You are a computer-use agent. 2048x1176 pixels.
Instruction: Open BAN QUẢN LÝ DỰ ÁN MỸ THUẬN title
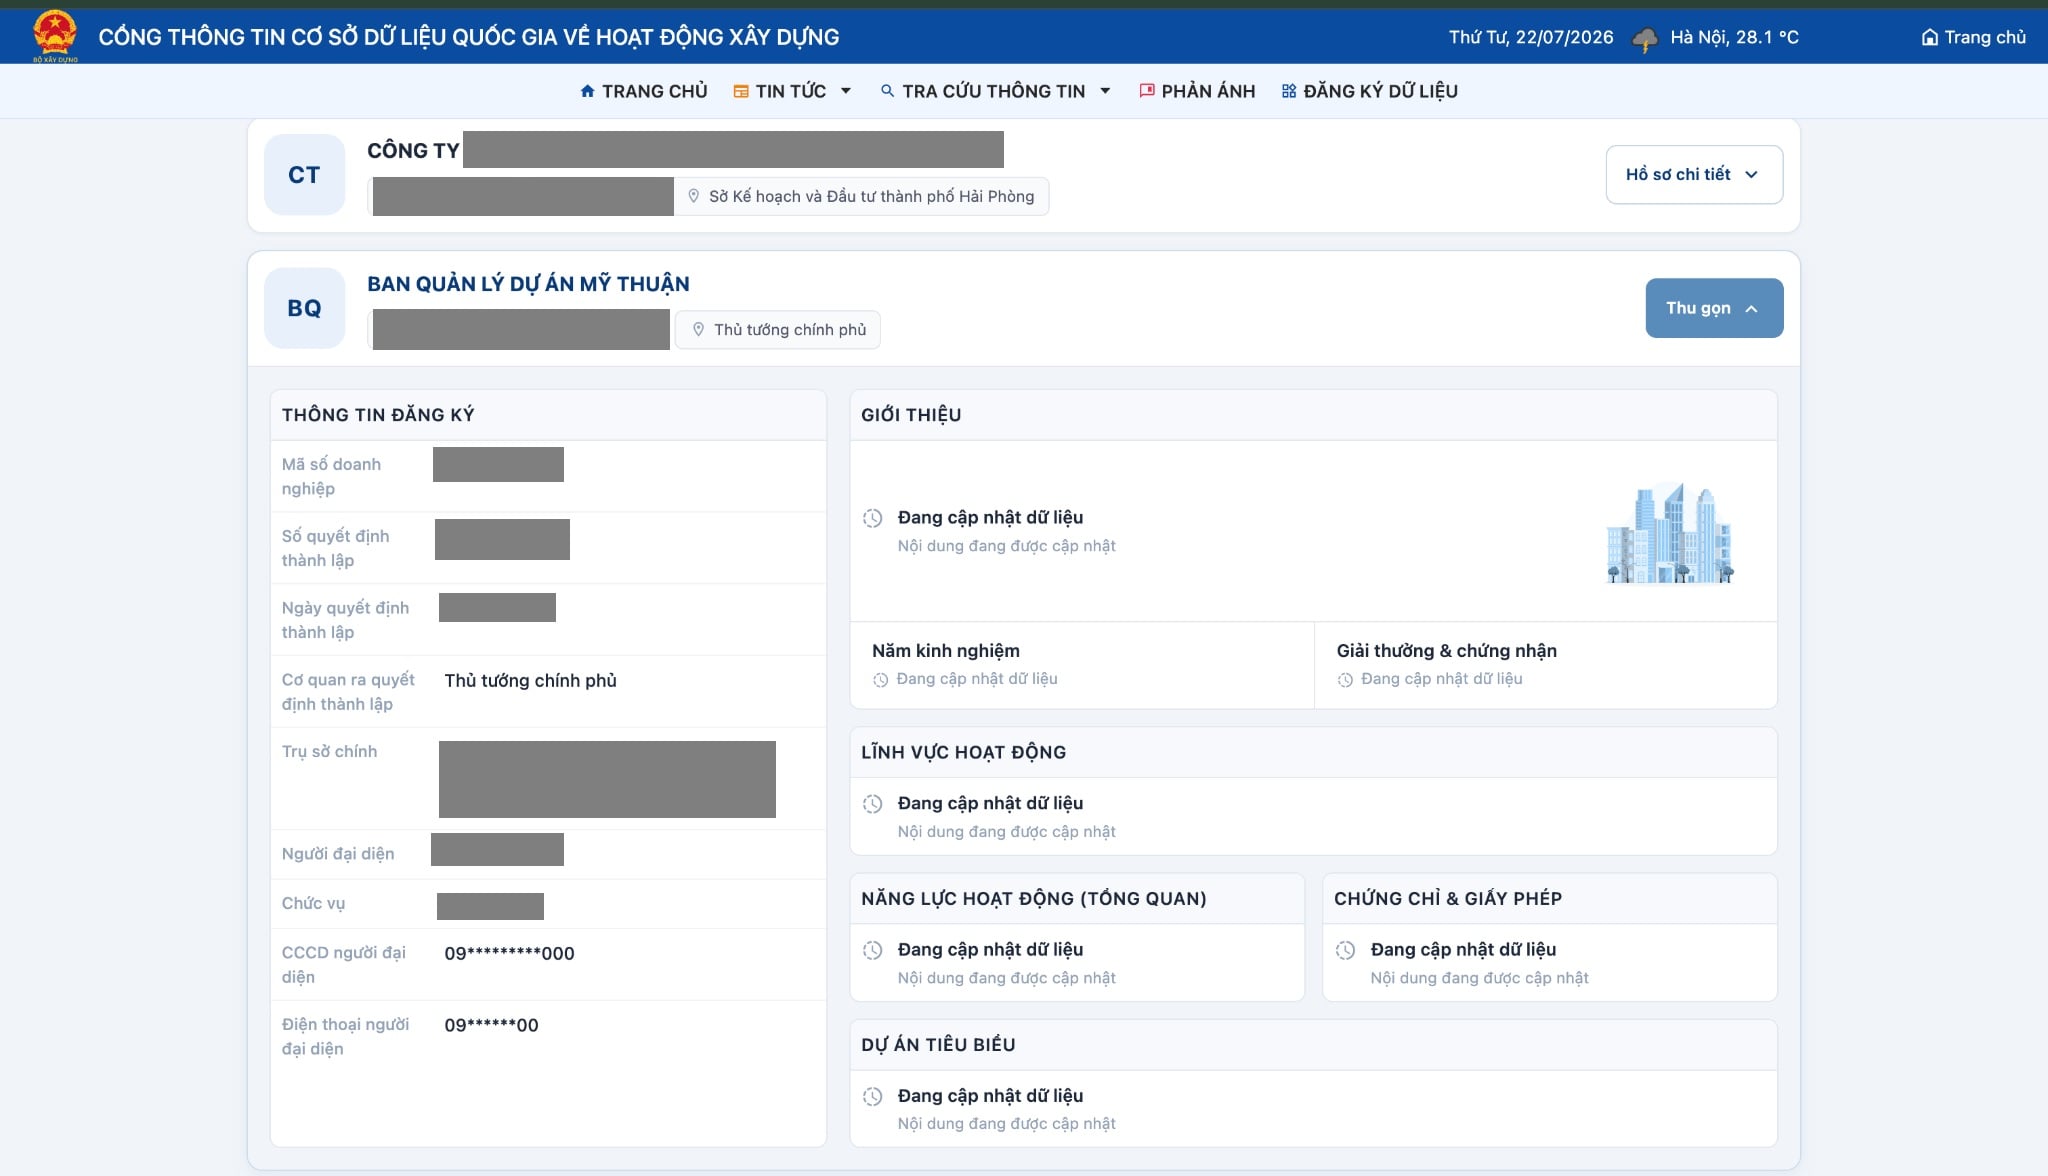point(528,284)
